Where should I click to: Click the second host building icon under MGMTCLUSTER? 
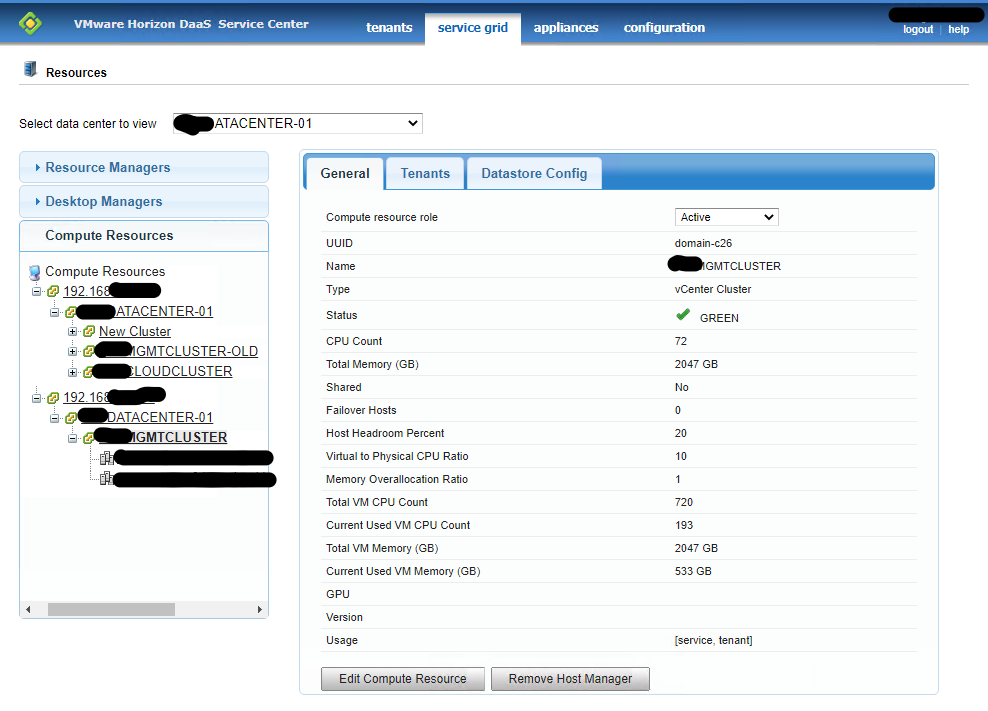(x=106, y=478)
